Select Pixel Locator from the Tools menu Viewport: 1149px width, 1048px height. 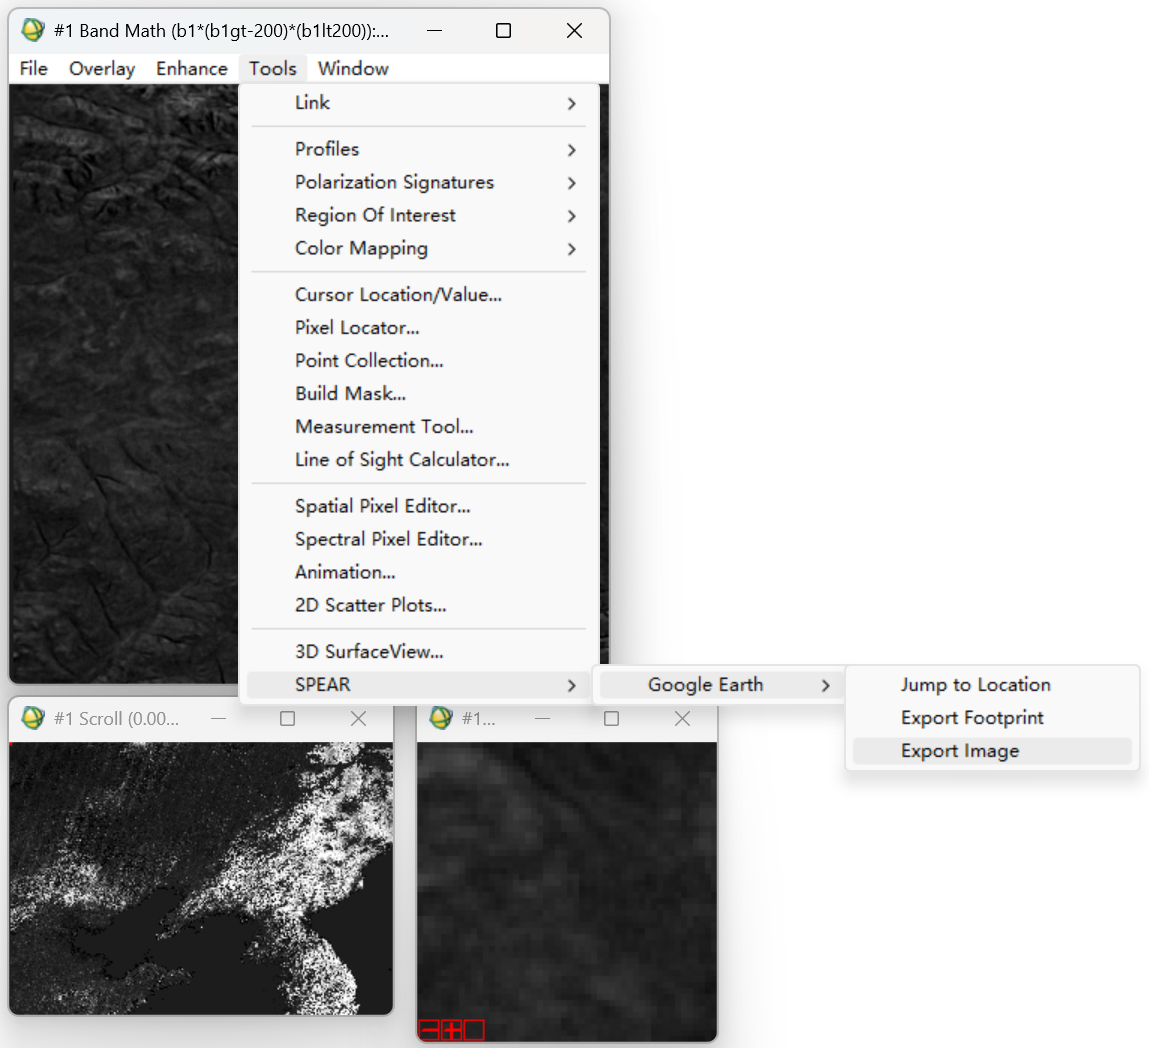coord(356,327)
